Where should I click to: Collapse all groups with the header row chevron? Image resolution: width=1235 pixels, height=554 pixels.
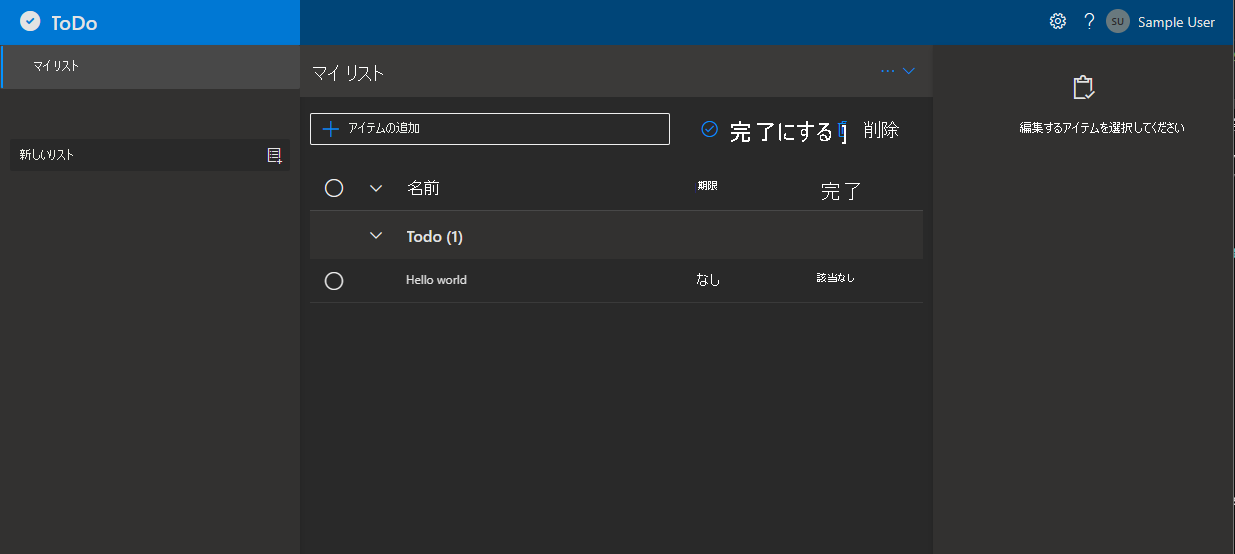[x=376, y=188]
